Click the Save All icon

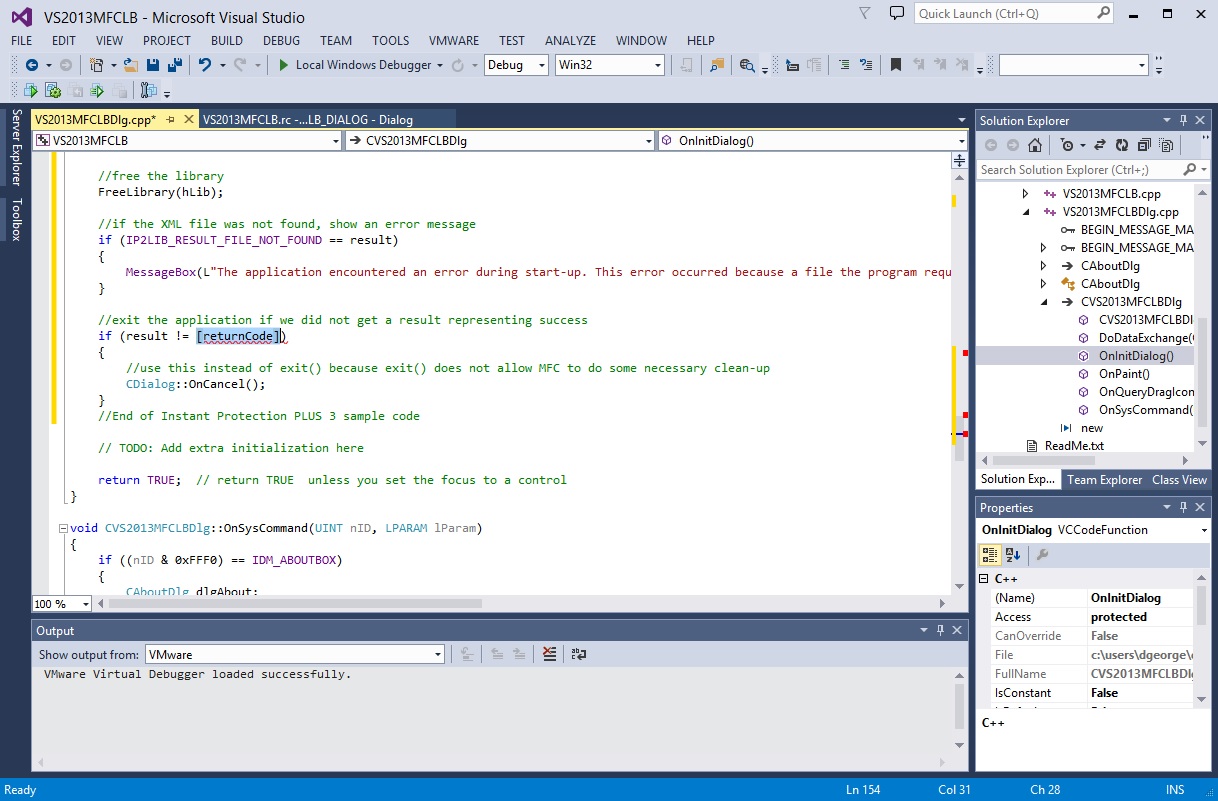click(174, 65)
